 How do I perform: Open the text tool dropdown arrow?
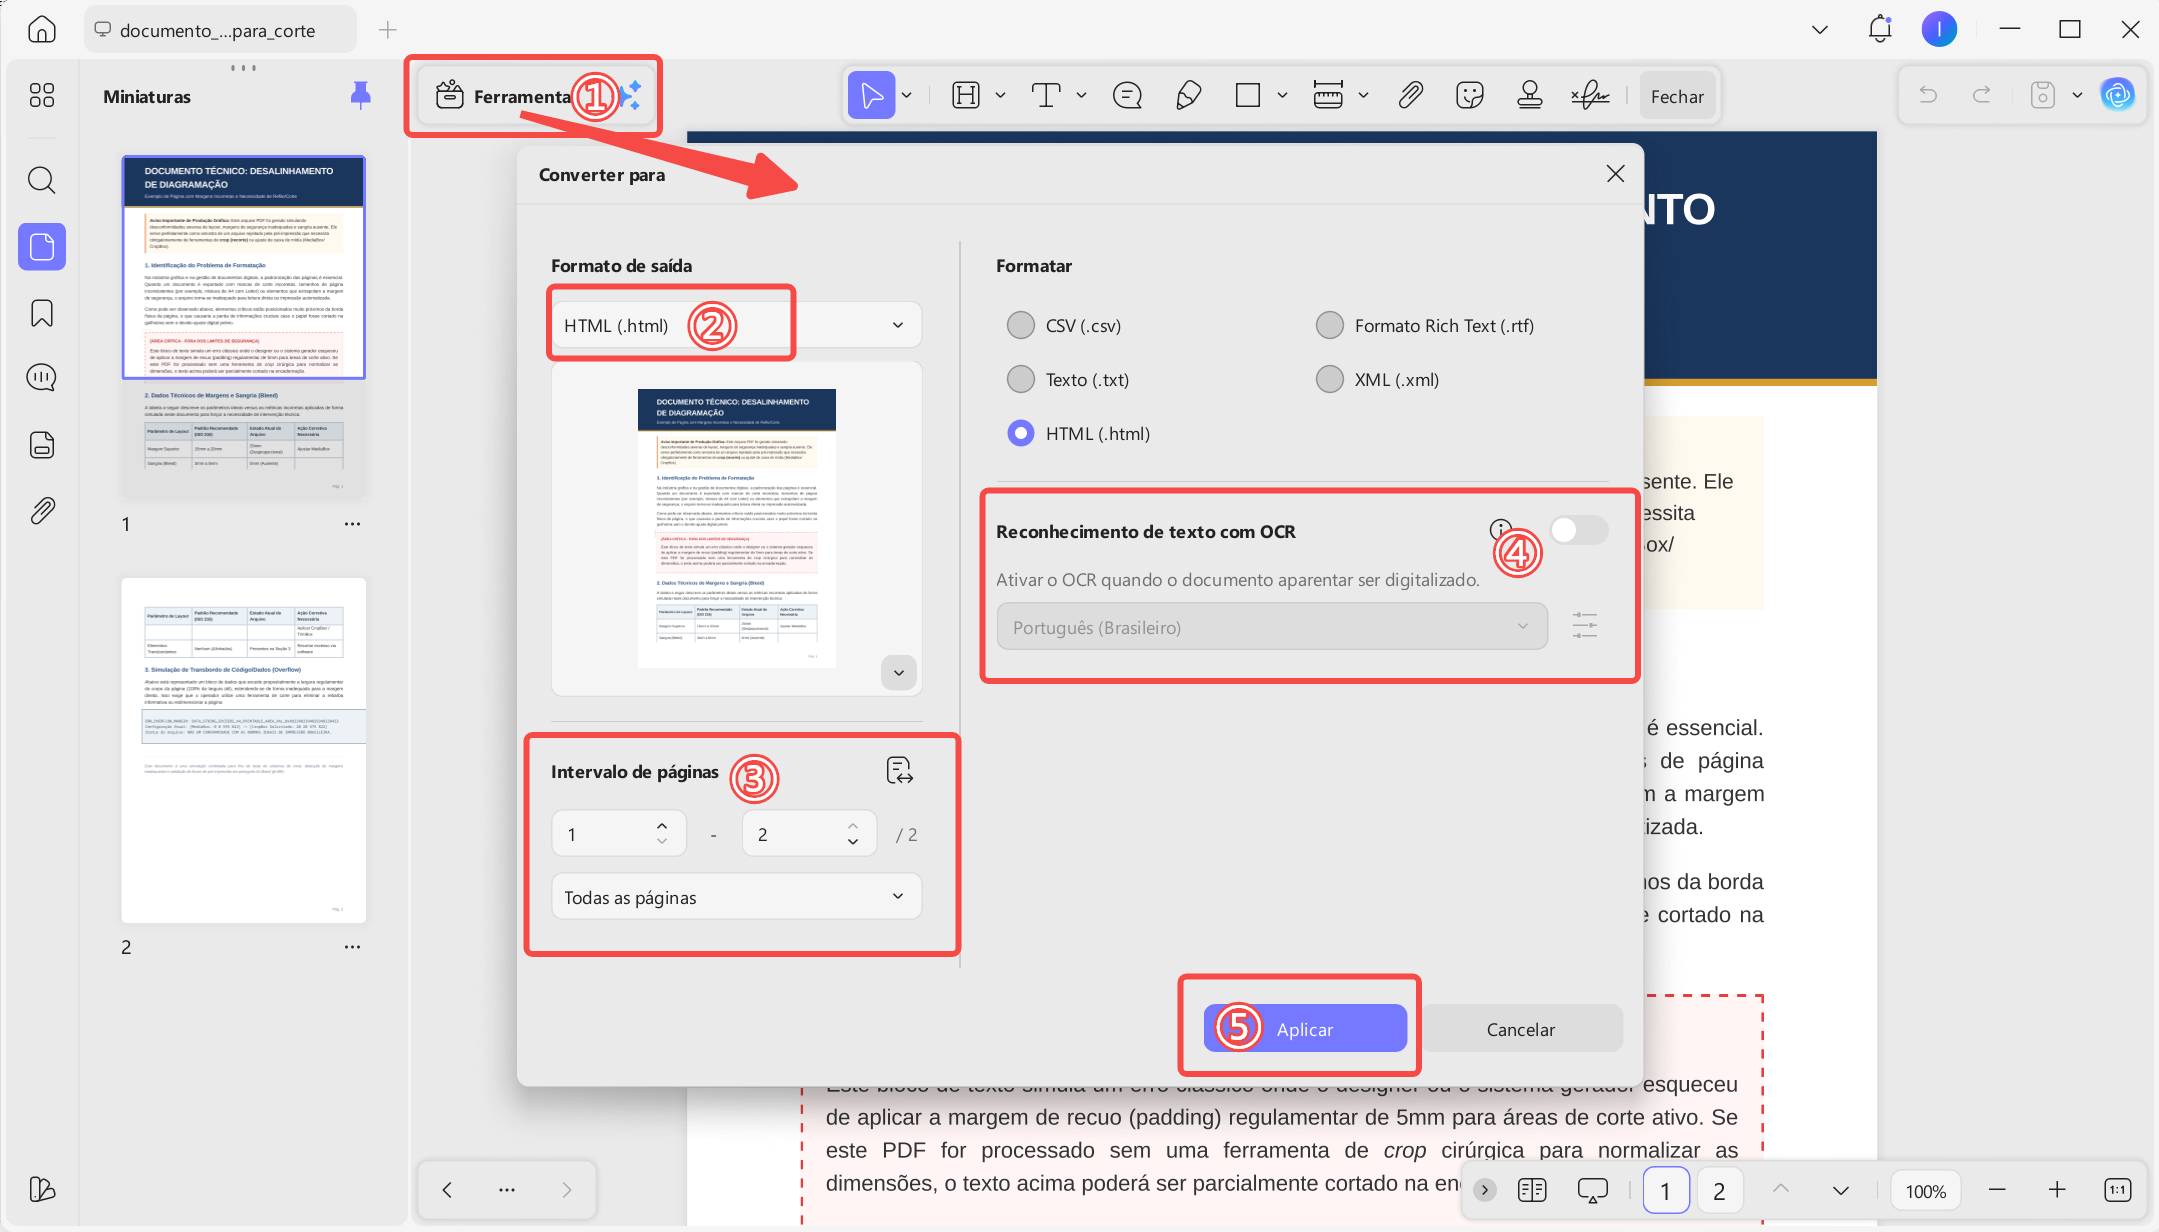1081,96
